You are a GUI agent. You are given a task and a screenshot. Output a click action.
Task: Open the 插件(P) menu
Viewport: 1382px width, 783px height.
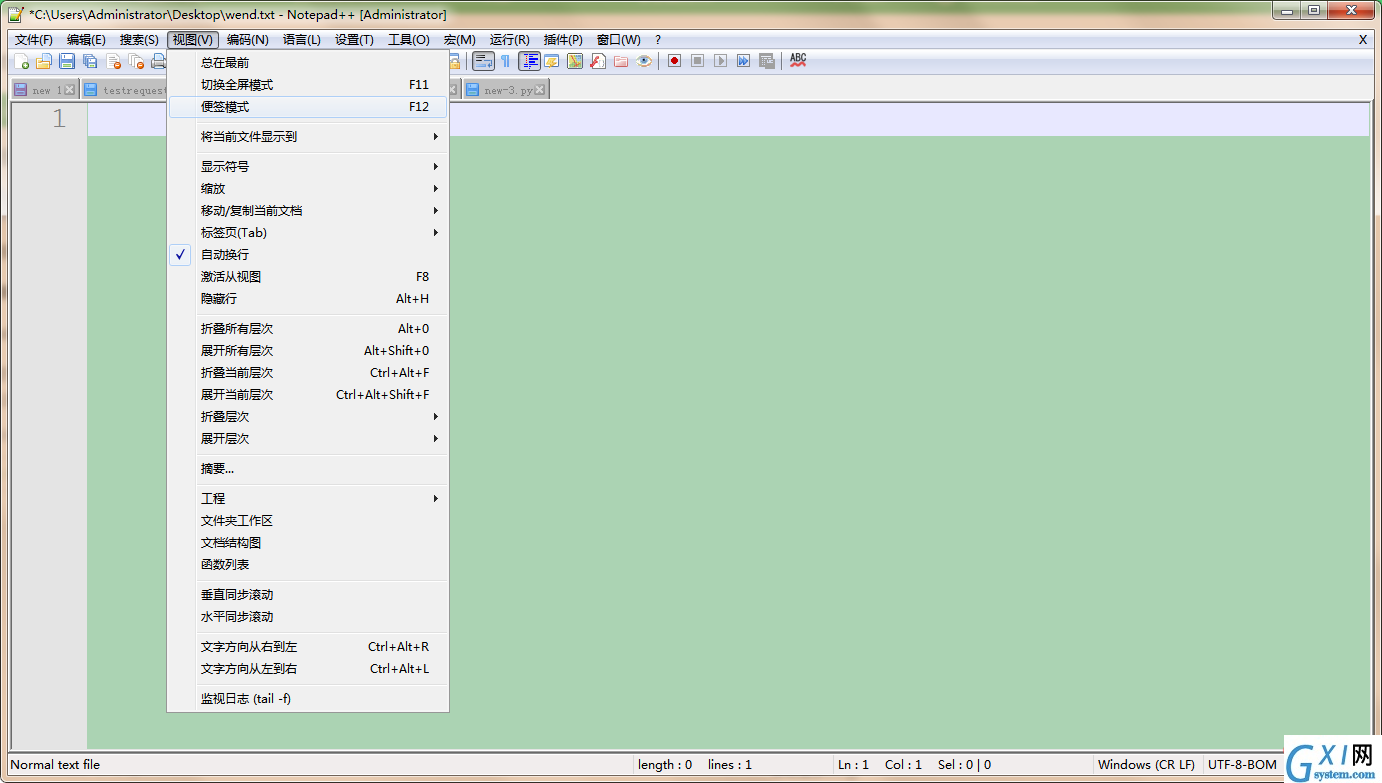point(563,40)
